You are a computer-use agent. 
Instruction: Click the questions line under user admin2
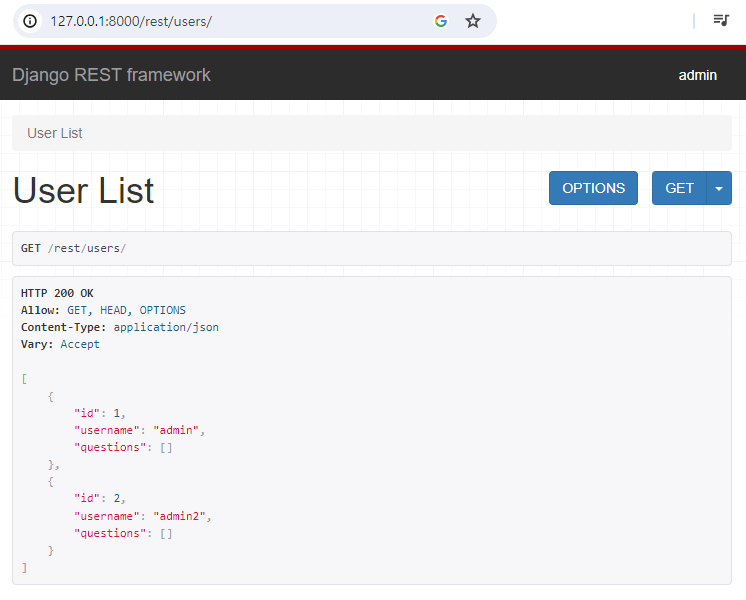[123, 533]
